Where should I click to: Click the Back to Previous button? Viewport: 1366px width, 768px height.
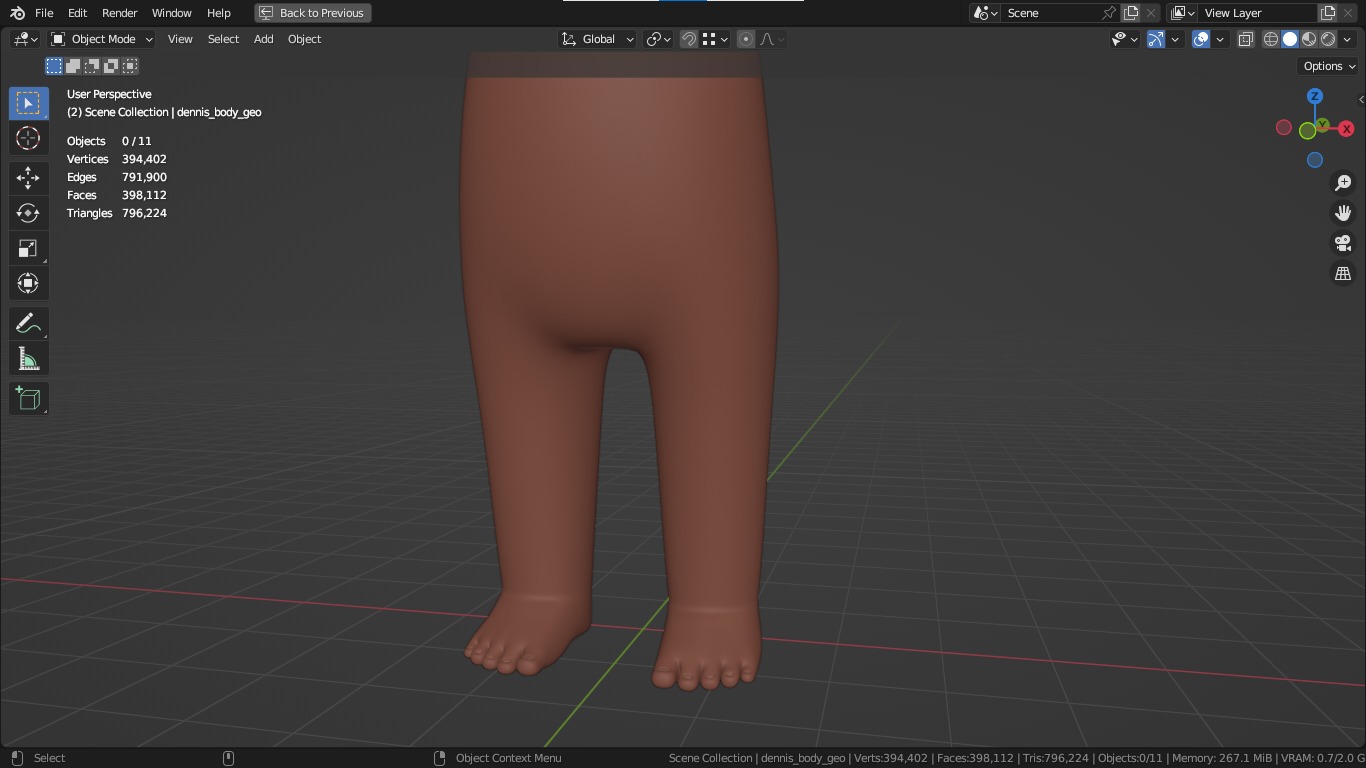pos(313,13)
